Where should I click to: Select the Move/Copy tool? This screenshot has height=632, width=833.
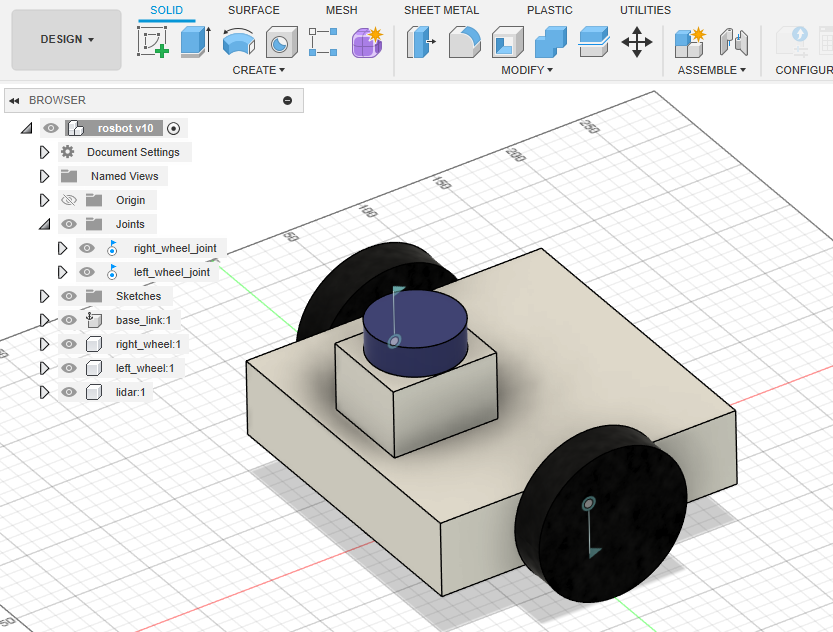(x=636, y=42)
